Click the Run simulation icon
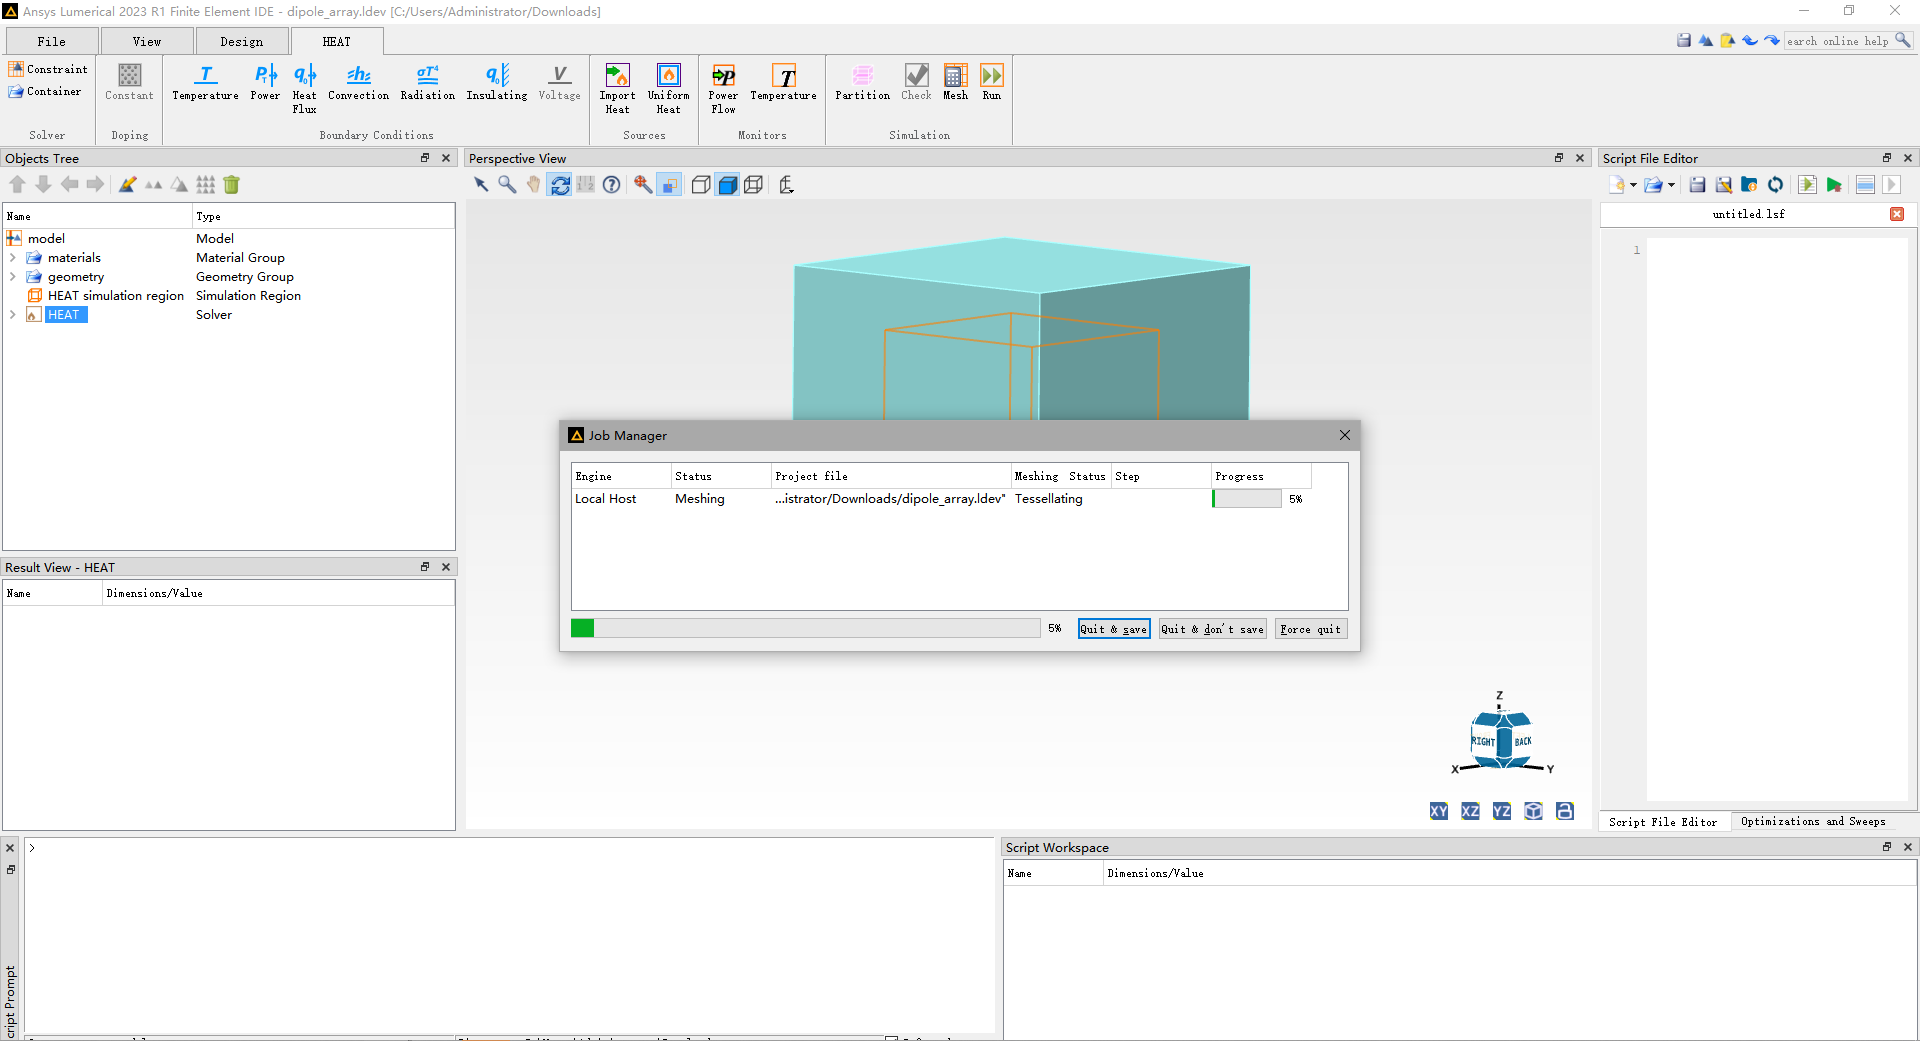 click(x=991, y=83)
